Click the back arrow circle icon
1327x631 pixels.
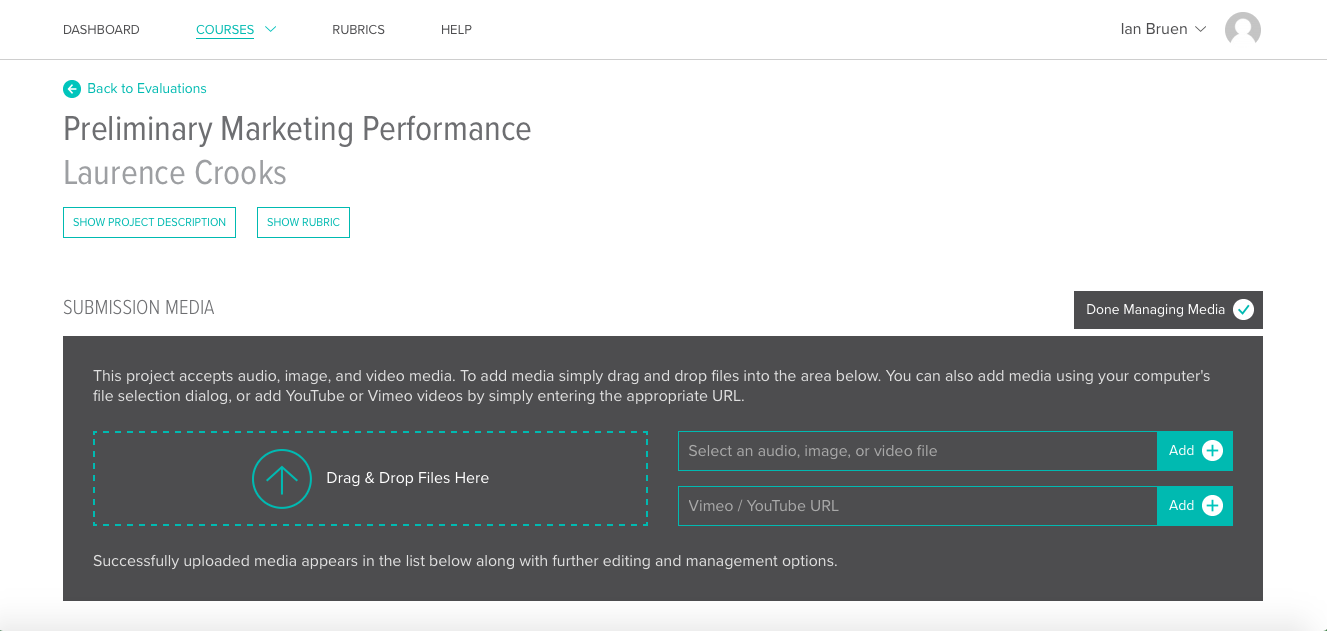[x=72, y=89]
